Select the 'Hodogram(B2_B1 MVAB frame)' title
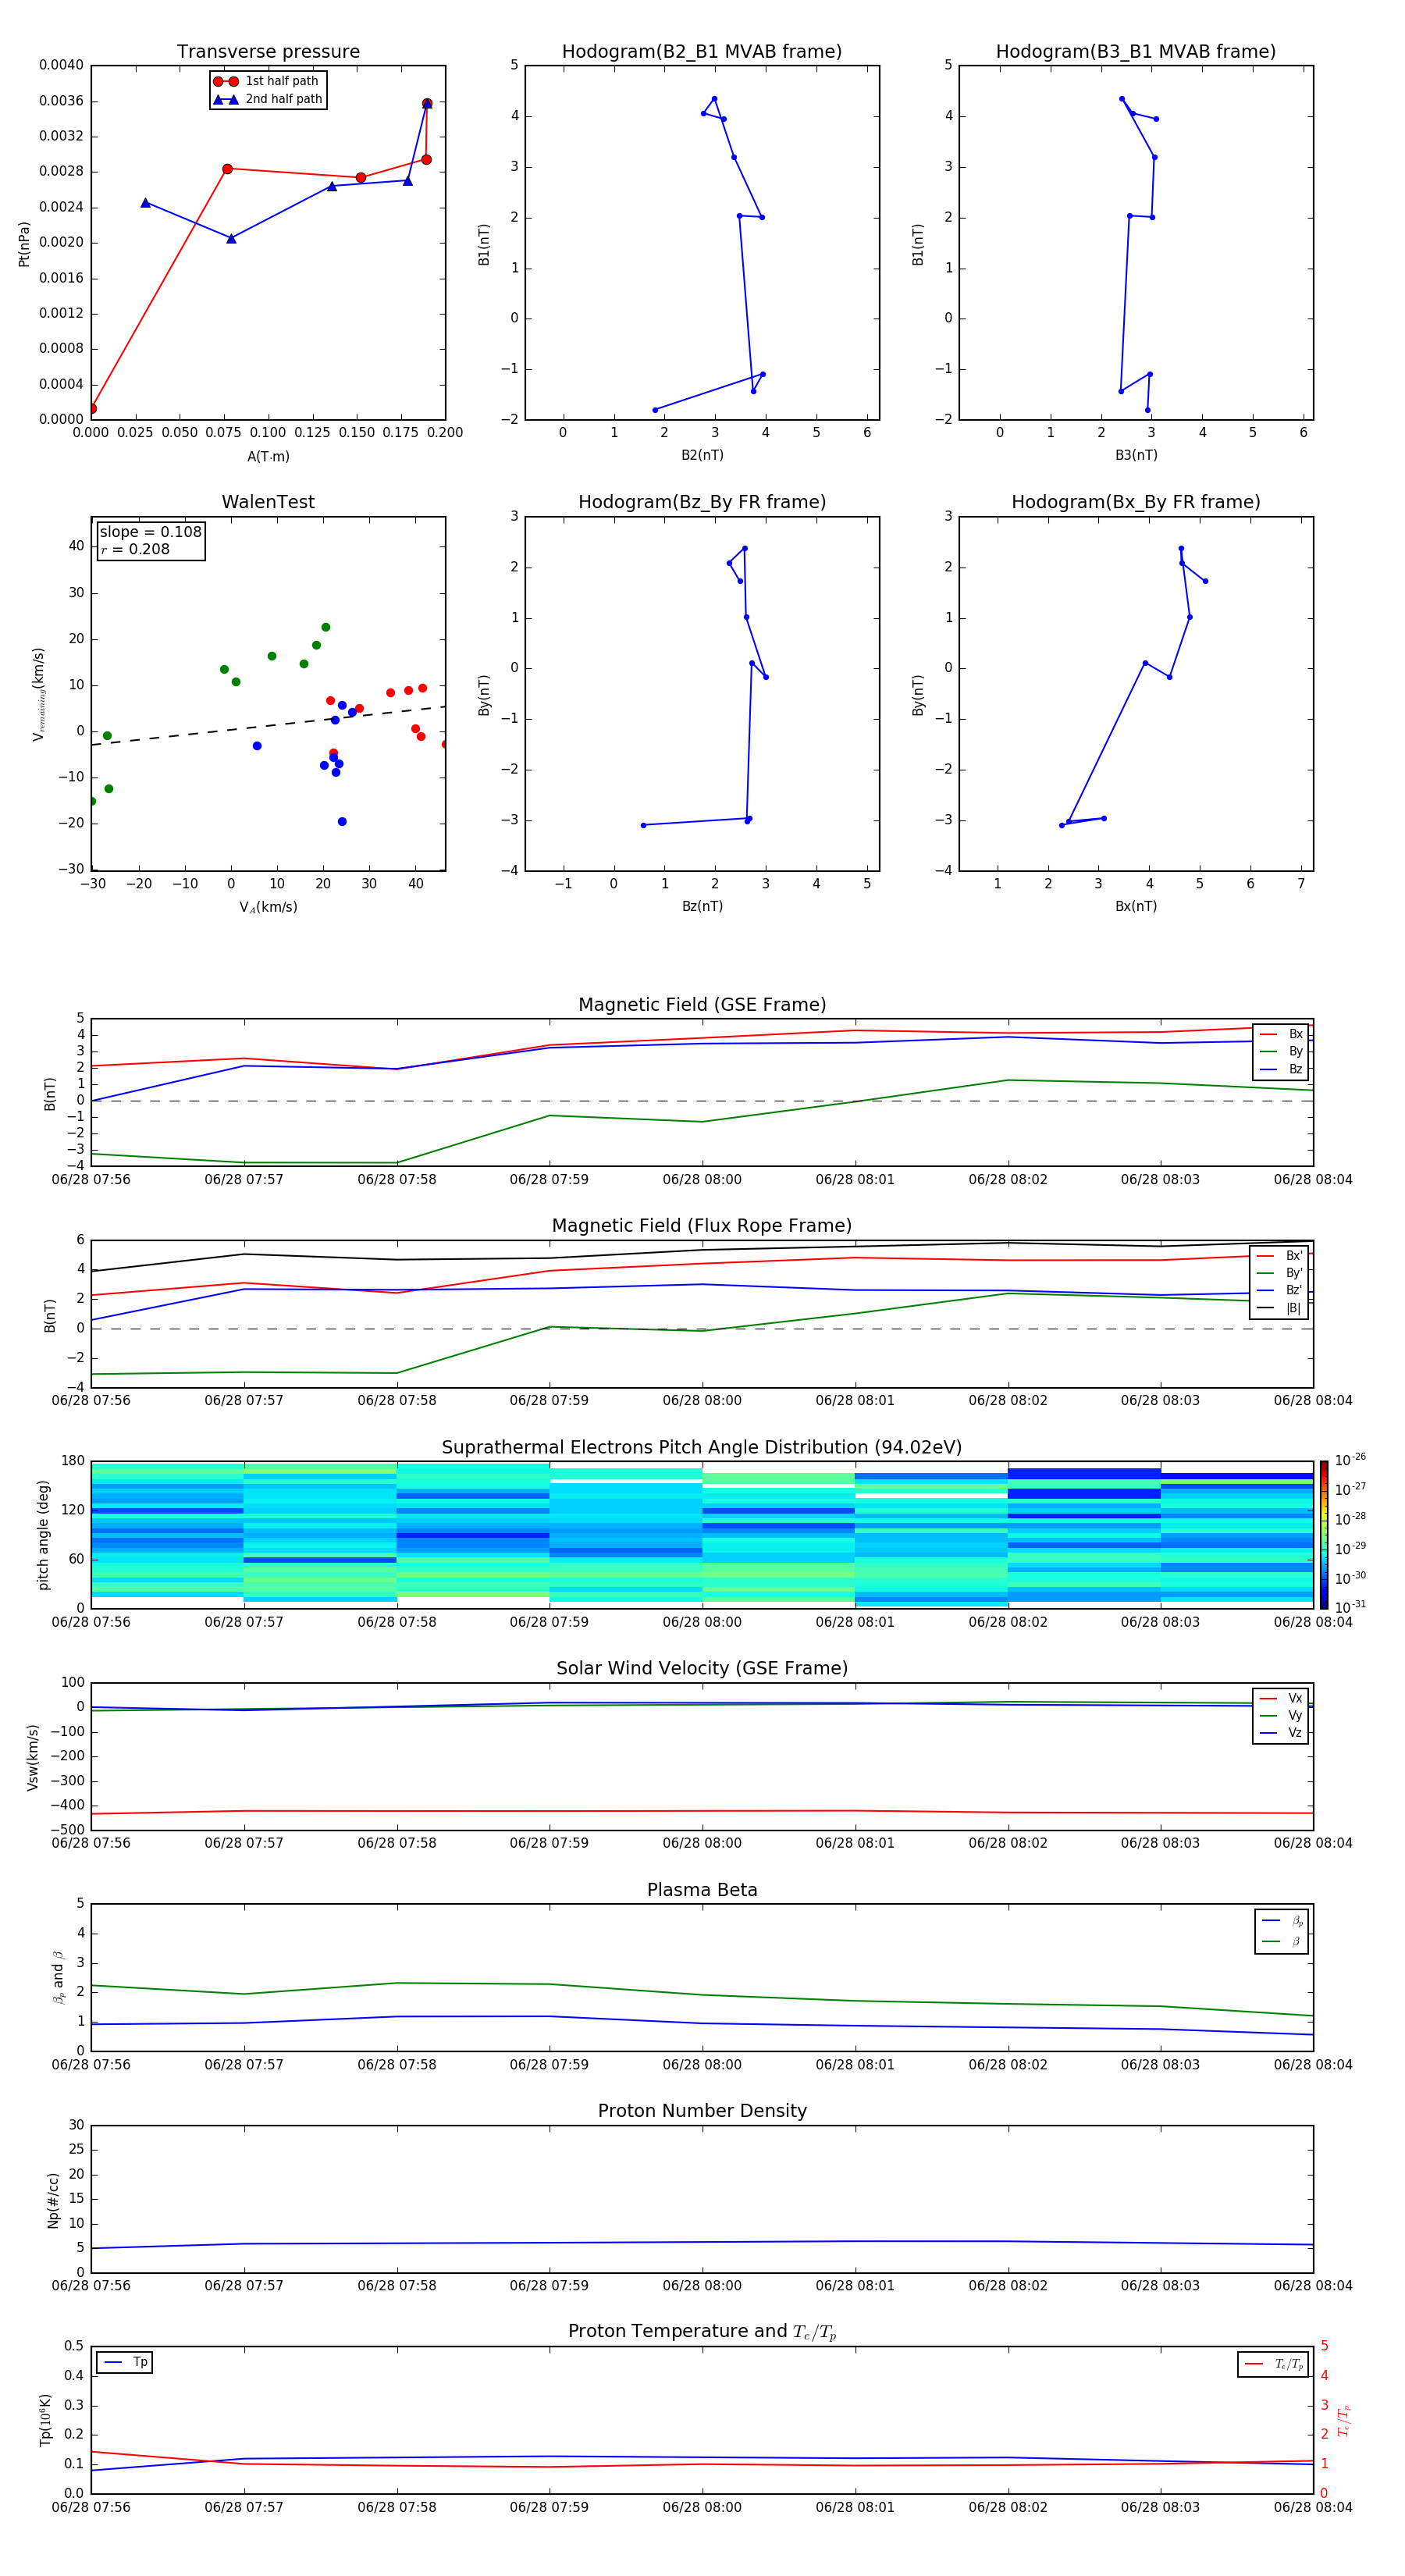The height and width of the screenshot is (2576, 1405). 702,52
